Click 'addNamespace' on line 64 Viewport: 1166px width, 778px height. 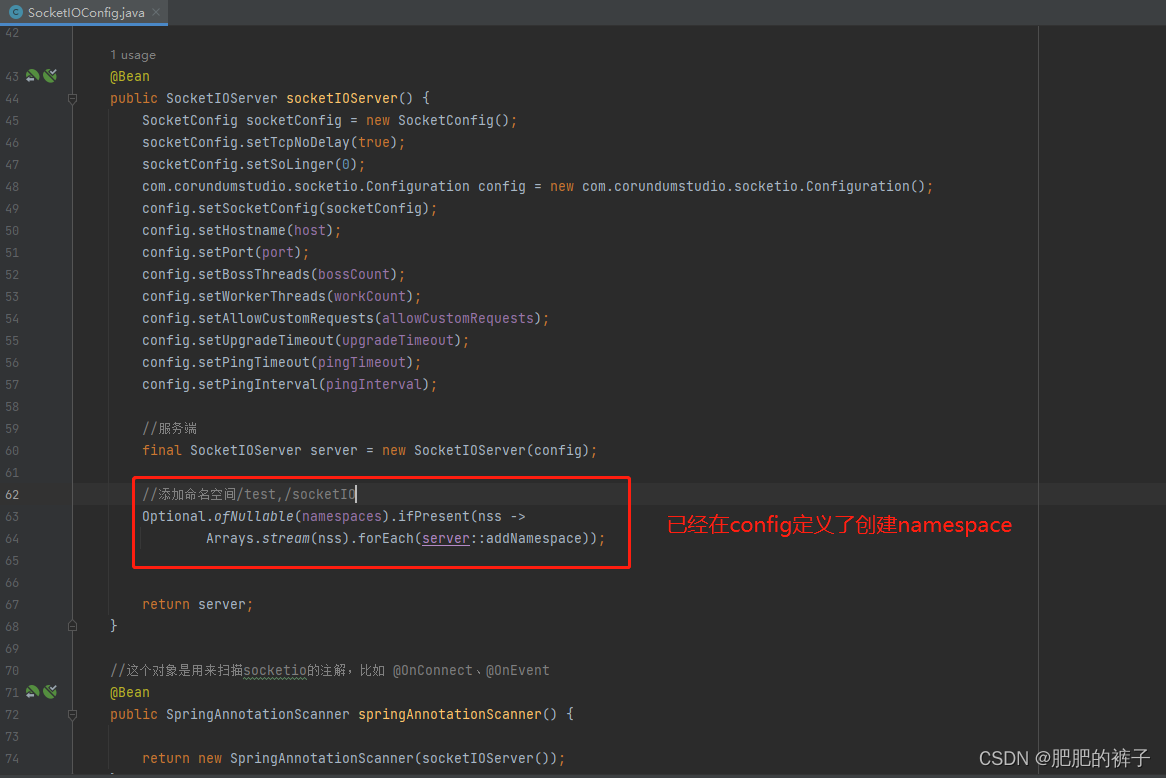[x=534, y=539]
